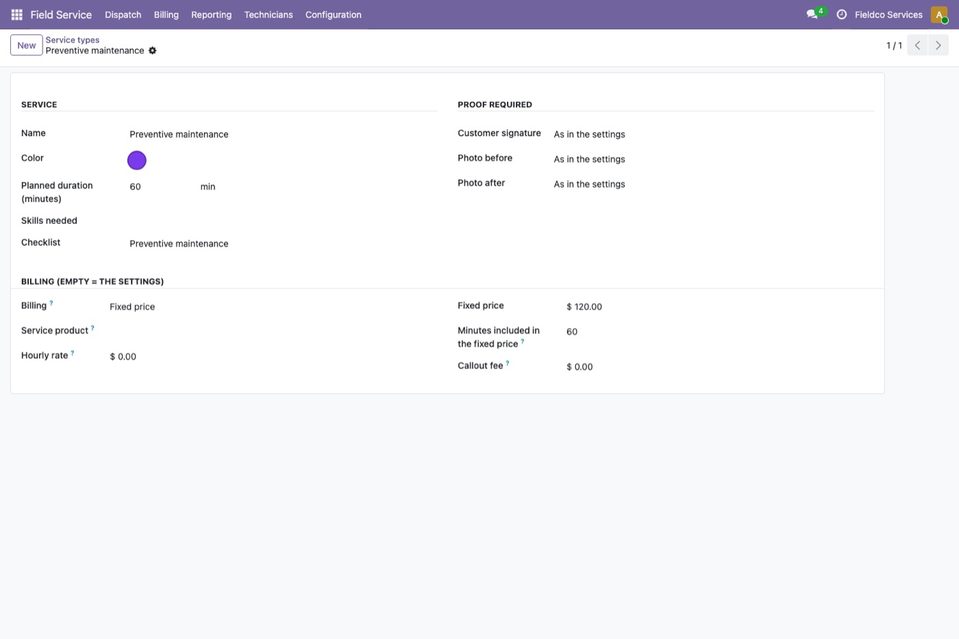The image size is (959, 639).
Task: Open the empty Skills needed field
Action: [x=281, y=221]
